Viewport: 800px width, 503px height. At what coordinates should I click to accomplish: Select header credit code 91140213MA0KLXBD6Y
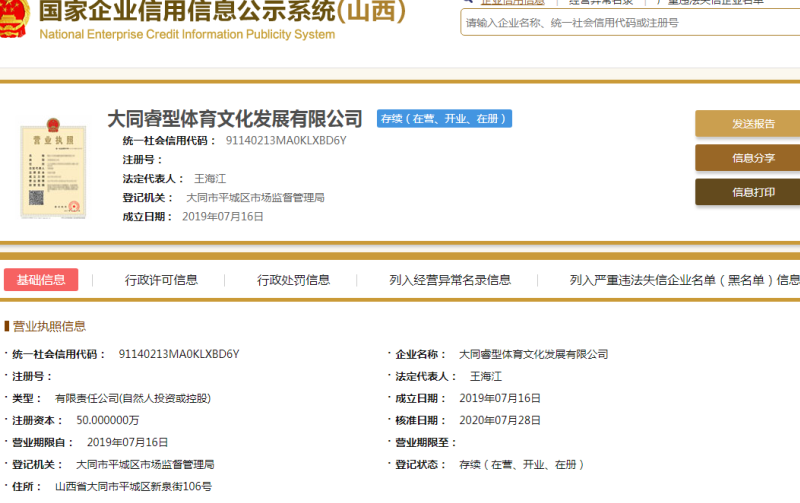(x=286, y=141)
